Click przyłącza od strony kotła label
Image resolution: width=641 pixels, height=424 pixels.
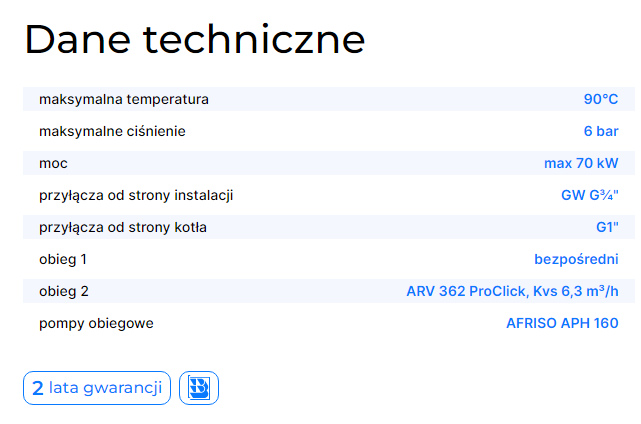click(x=122, y=227)
